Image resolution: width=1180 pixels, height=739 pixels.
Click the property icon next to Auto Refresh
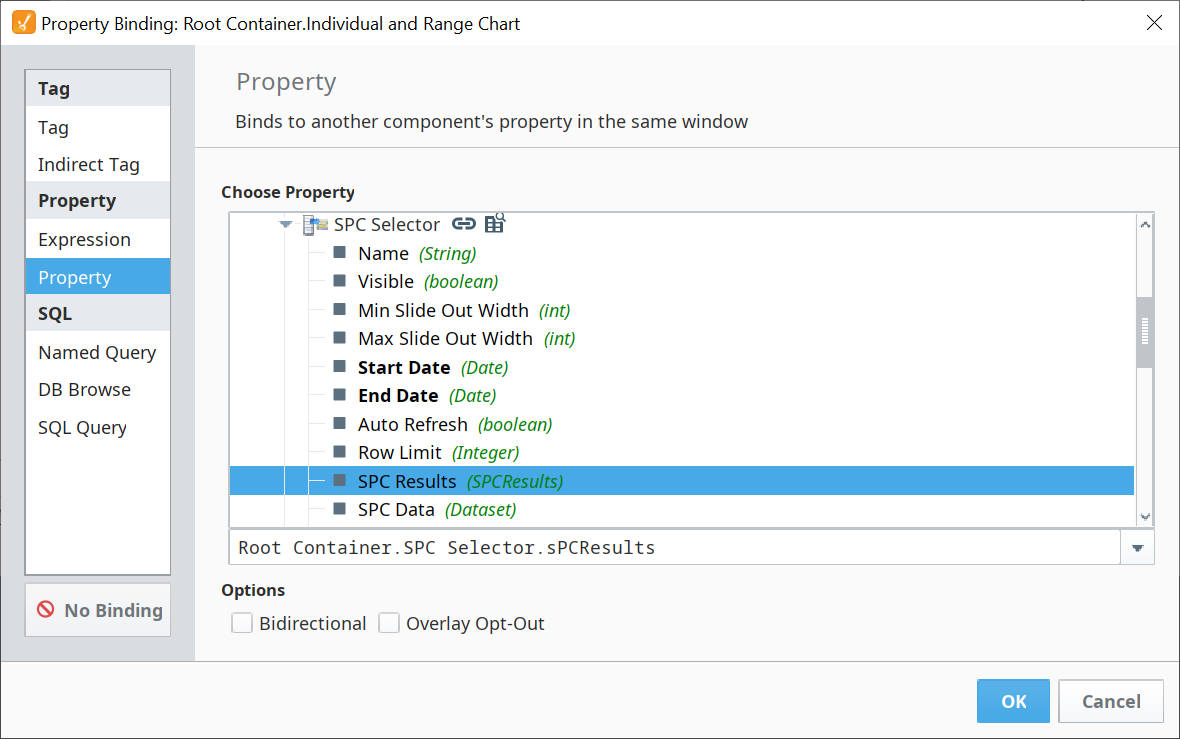pos(339,424)
